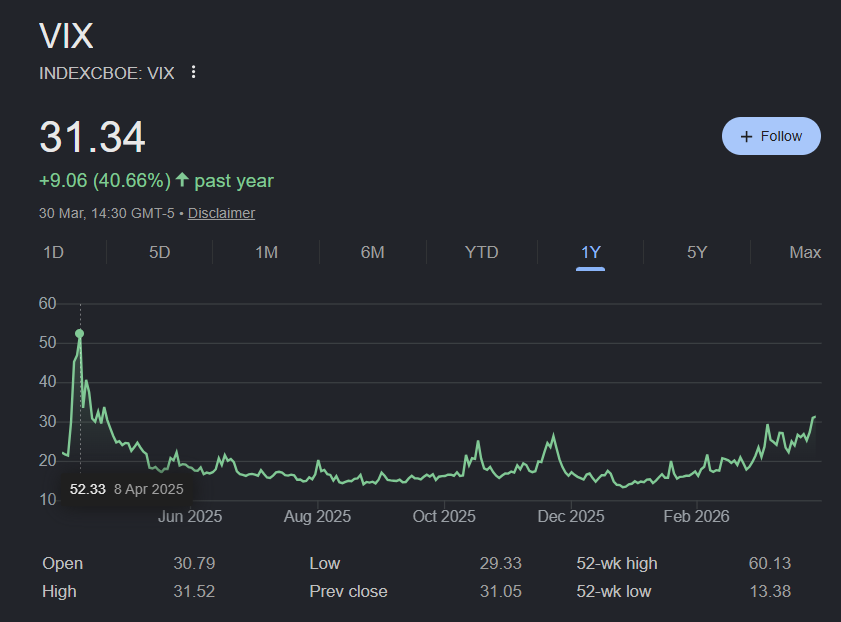Select the 6M range tab
This screenshot has height=622, width=841.
(x=372, y=252)
